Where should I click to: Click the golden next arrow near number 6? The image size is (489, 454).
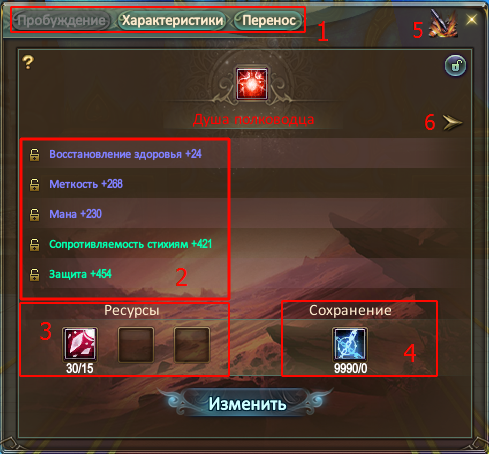(452, 122)
